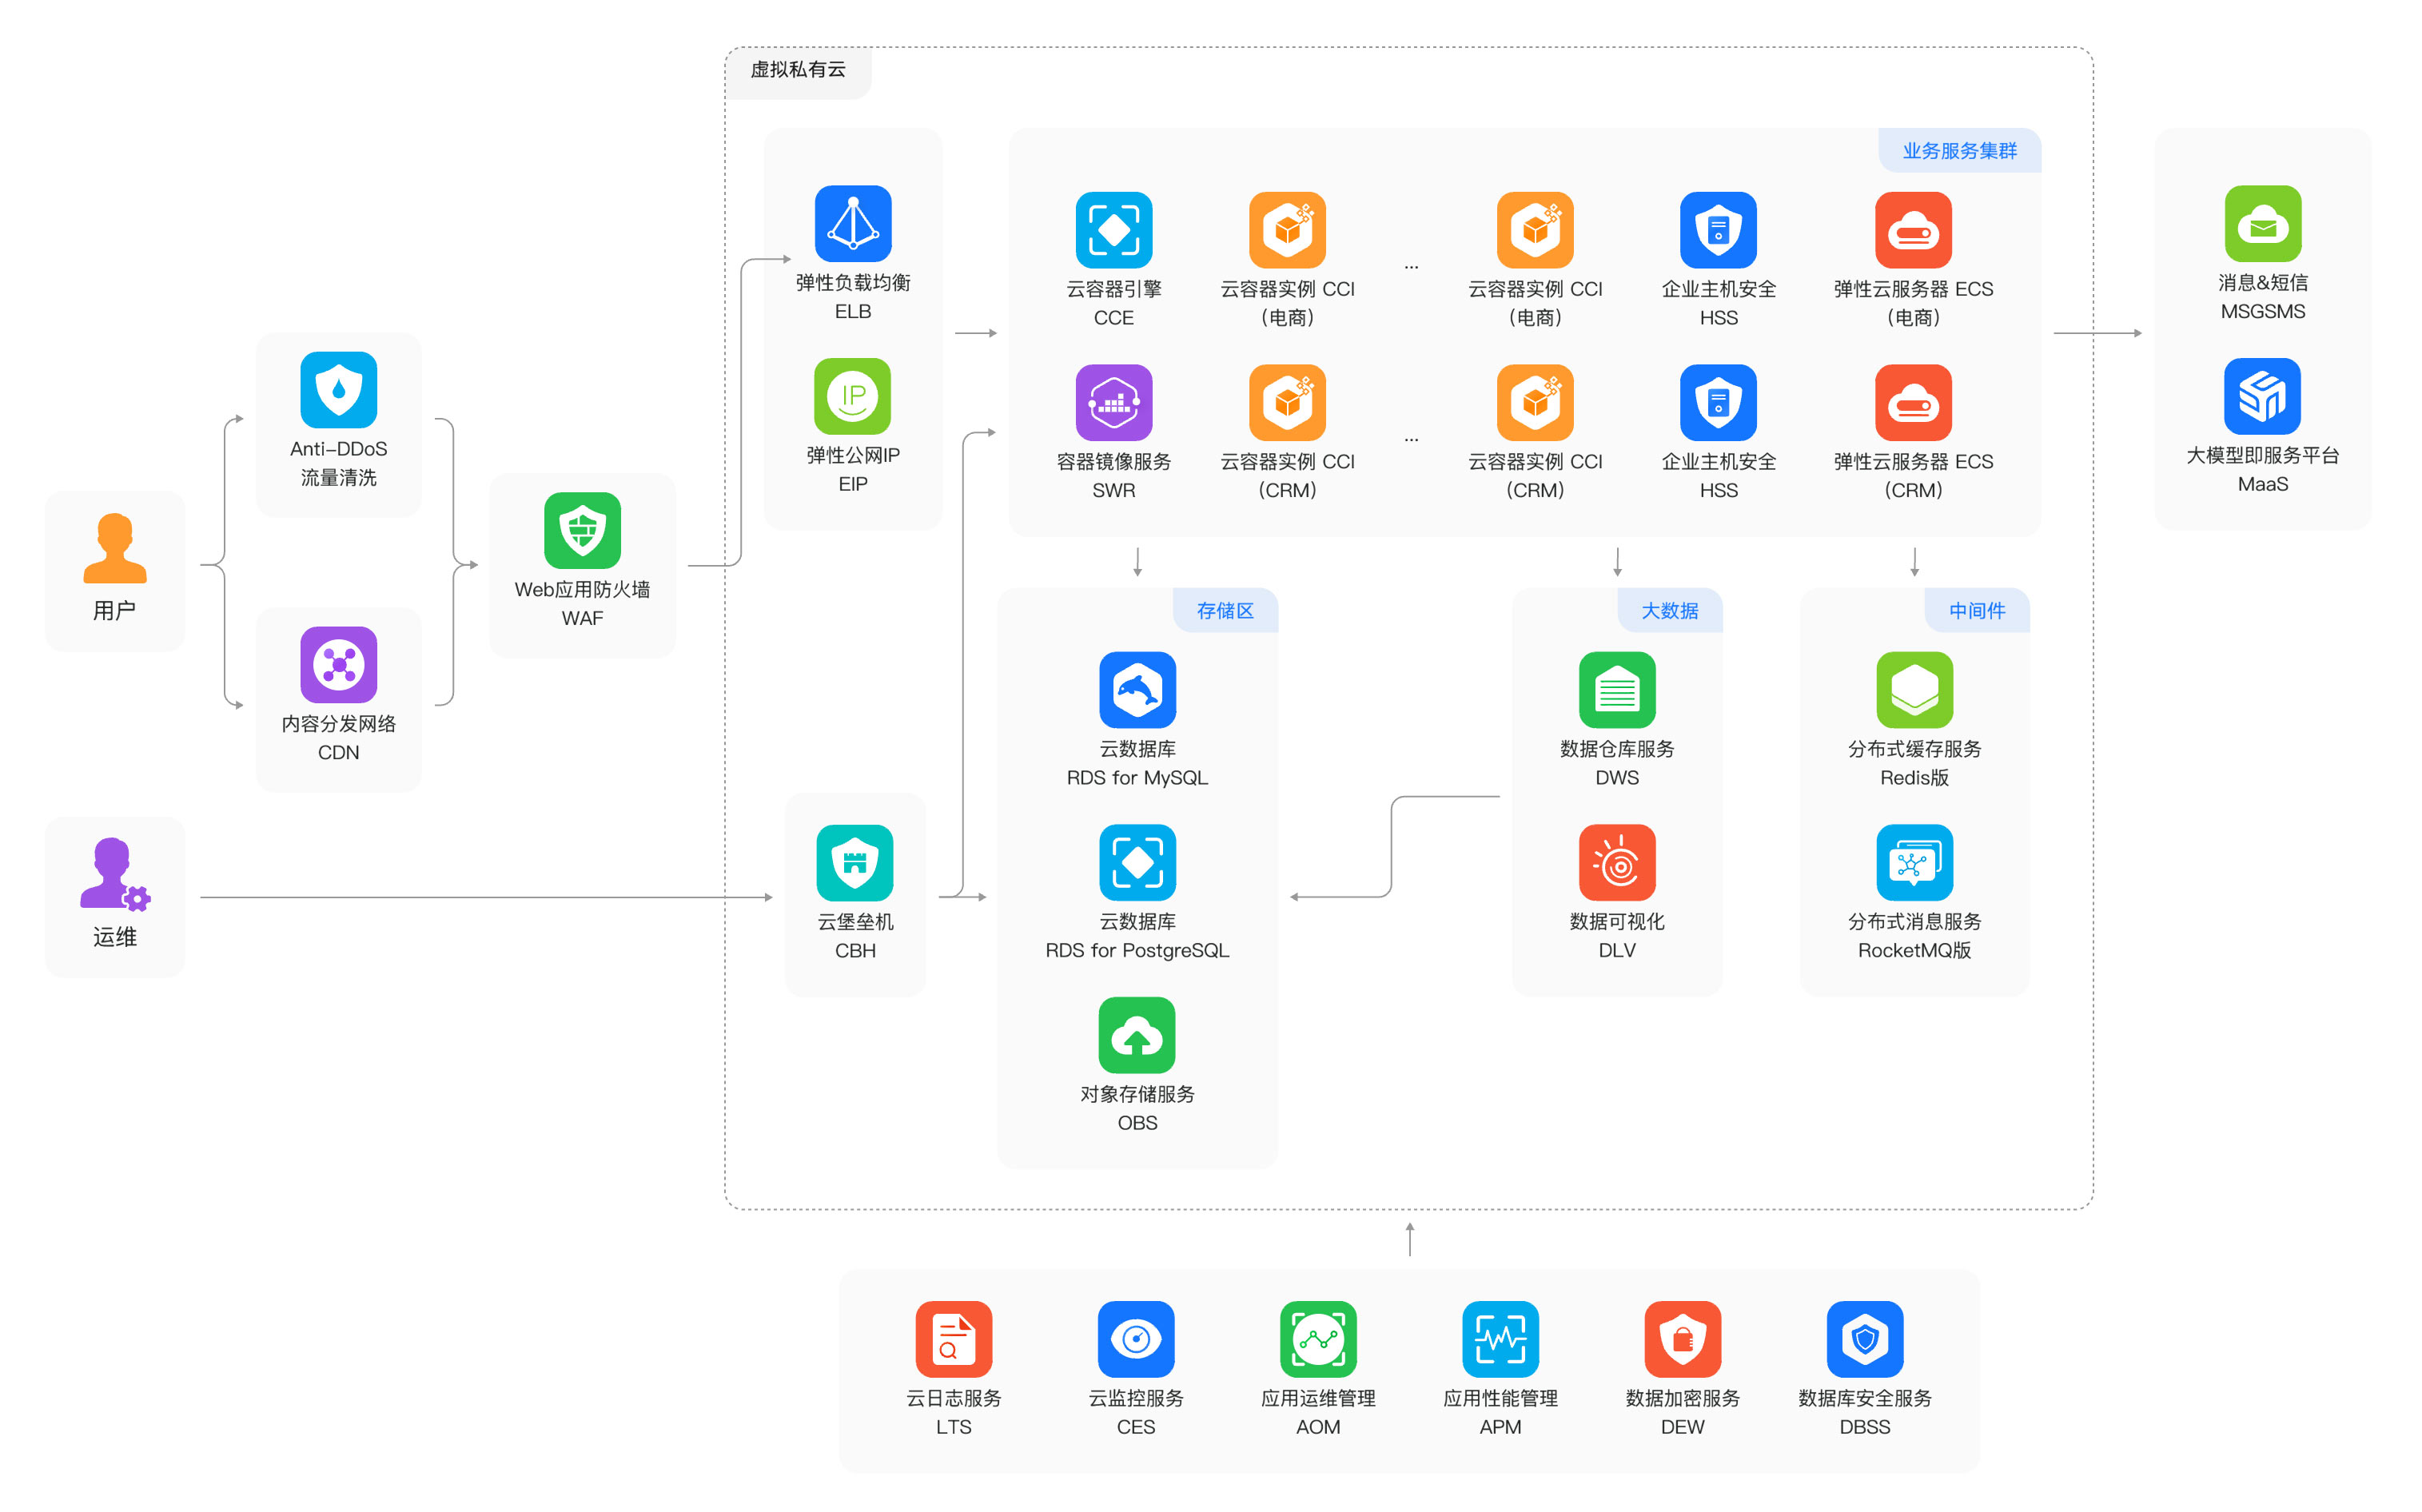Select the RDS for PostgreSQL icon

(1137, 863)
